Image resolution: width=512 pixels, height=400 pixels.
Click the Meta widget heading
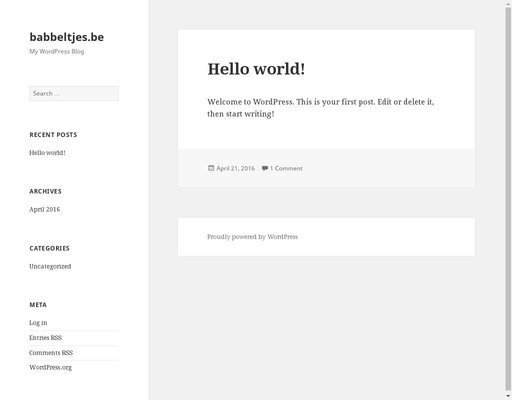point(38,305)
